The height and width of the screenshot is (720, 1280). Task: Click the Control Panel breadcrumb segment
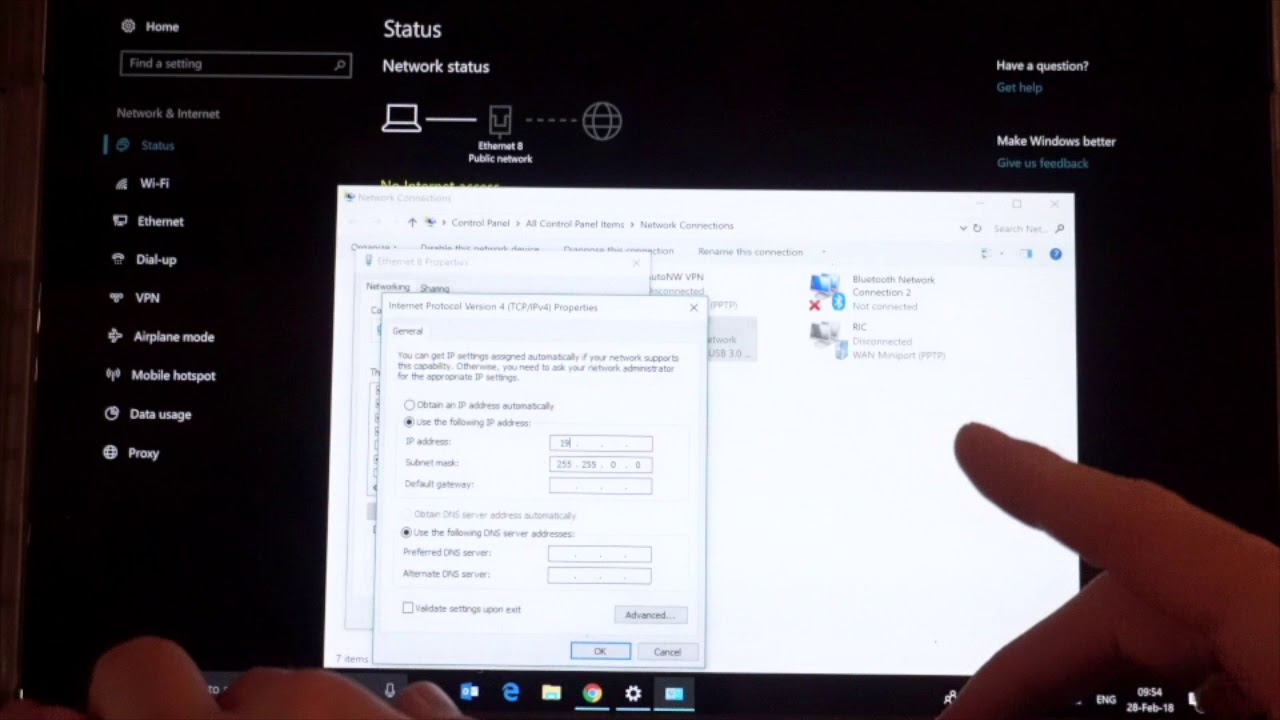[480, 224]
